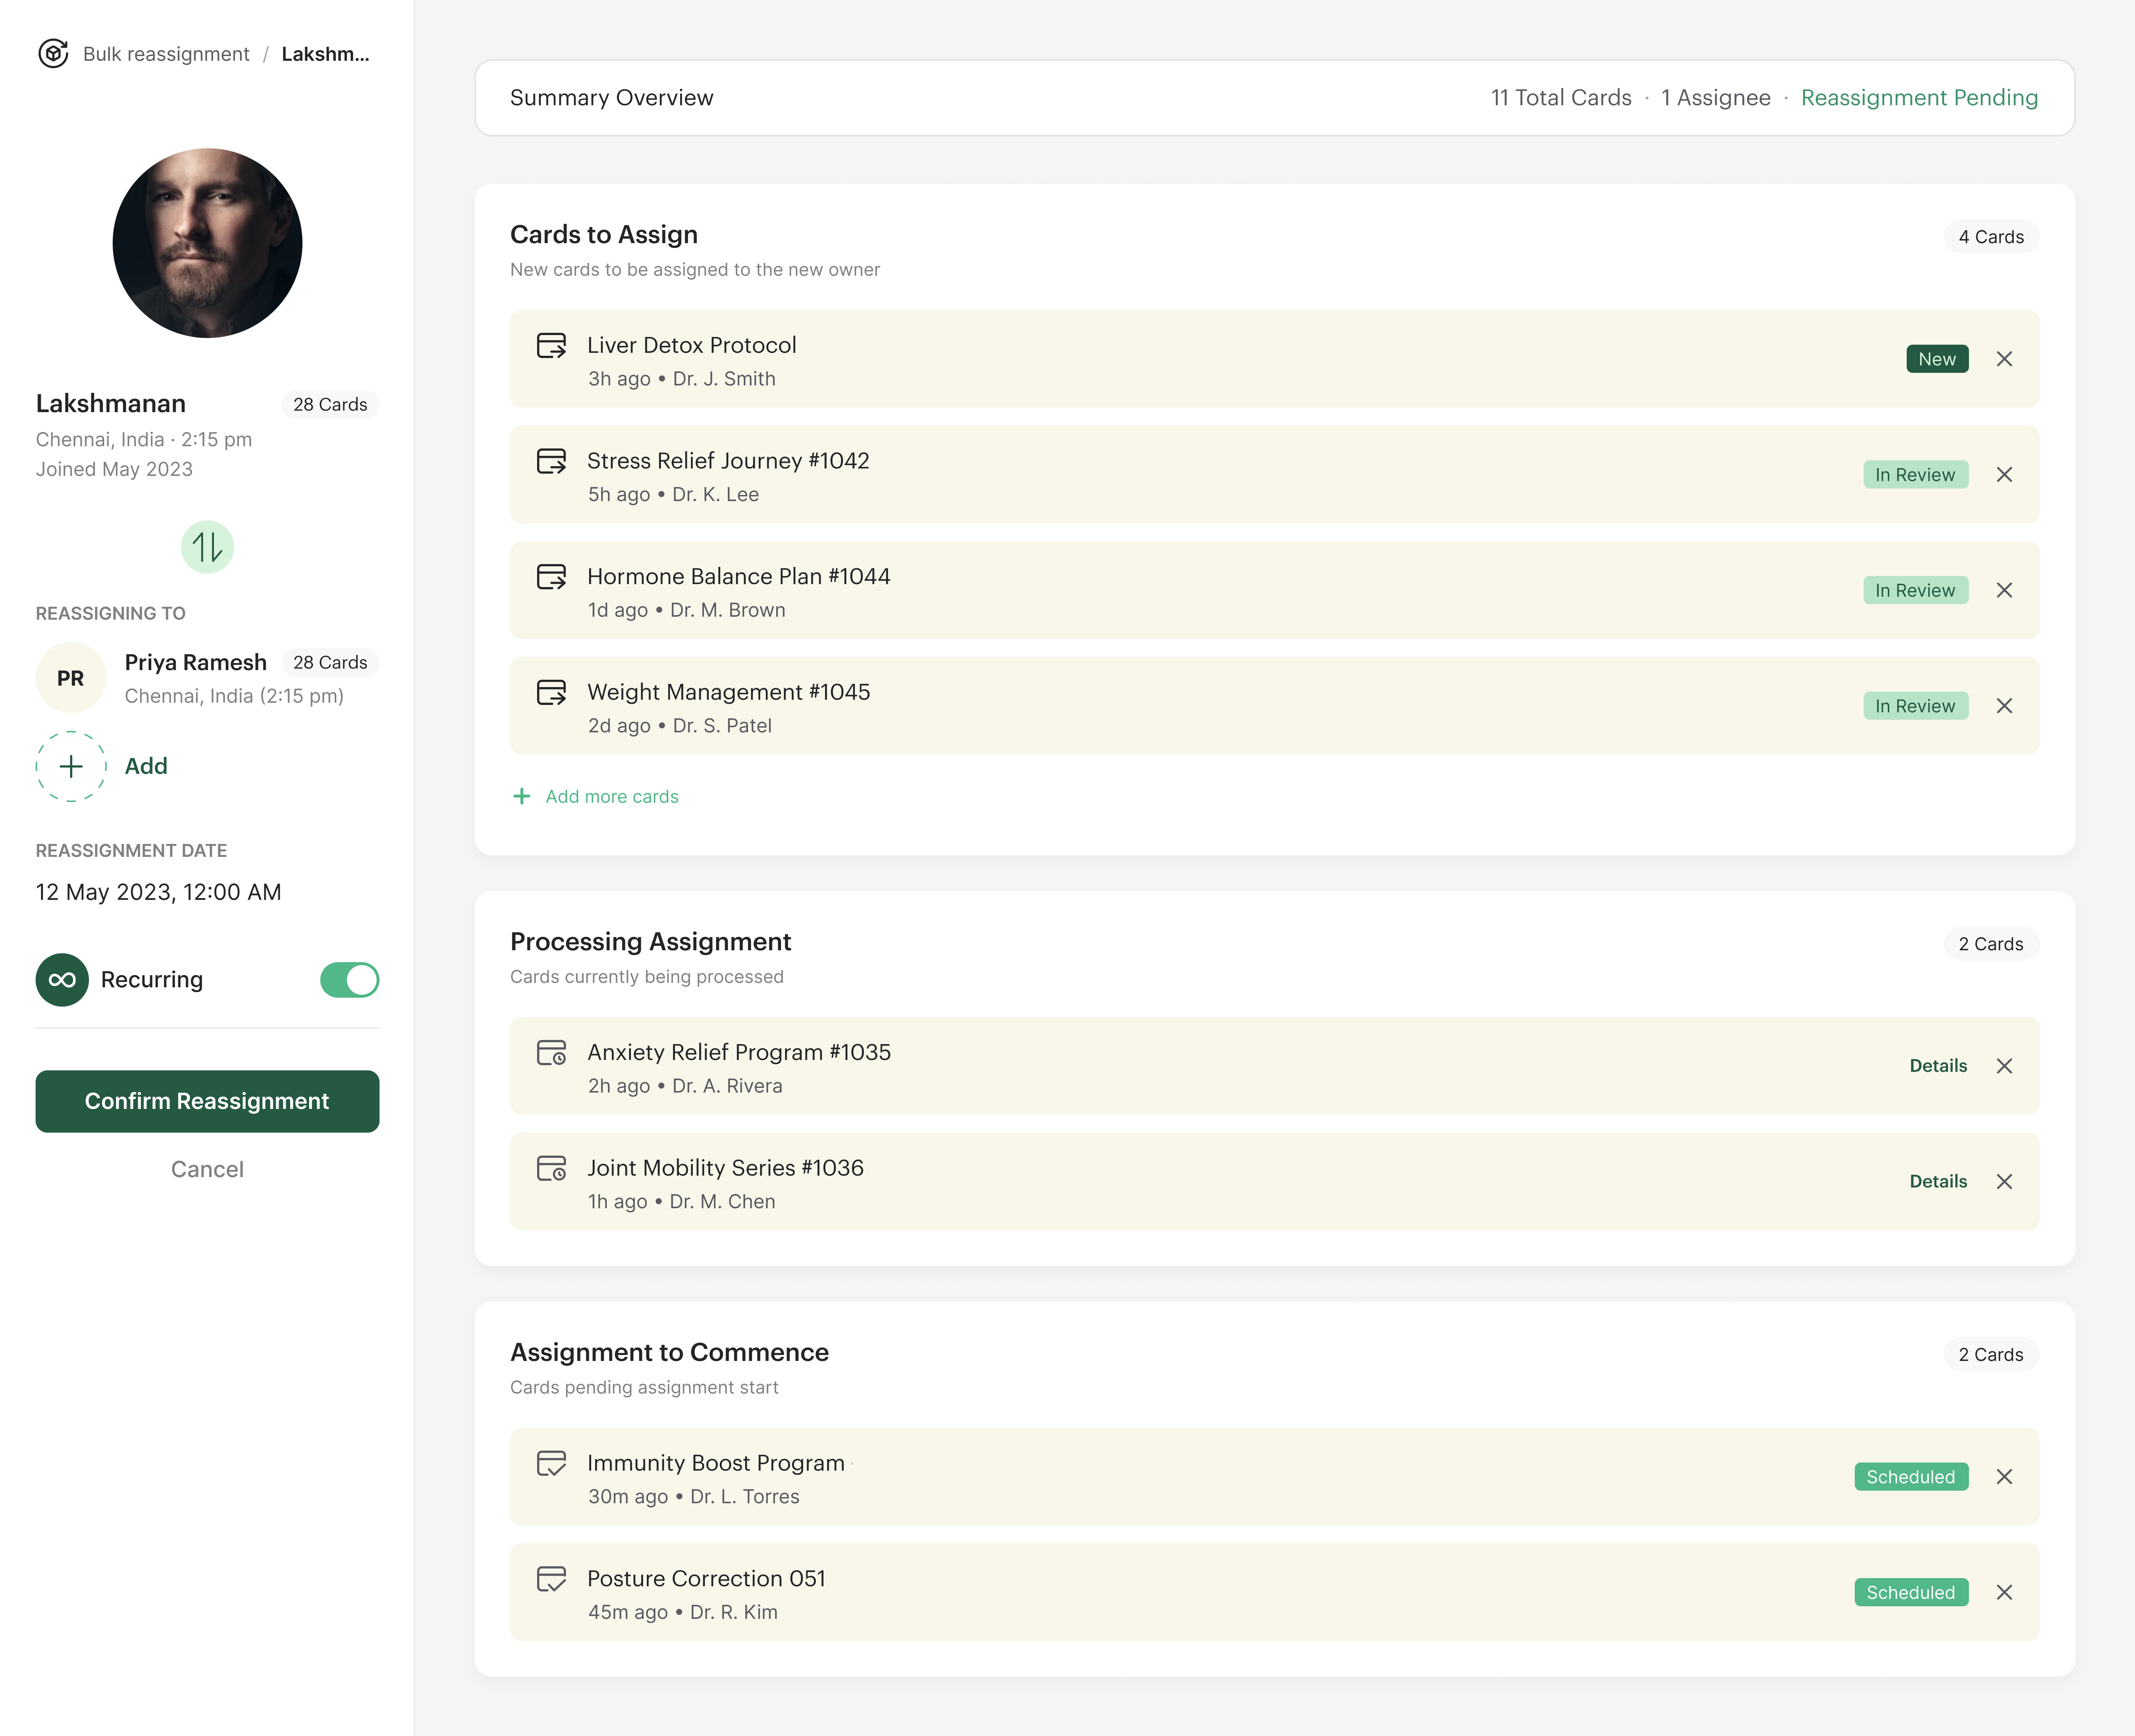
Task: Click the 28 Cards badge next to Lakshmanan
Action: (x=330, y=405)
